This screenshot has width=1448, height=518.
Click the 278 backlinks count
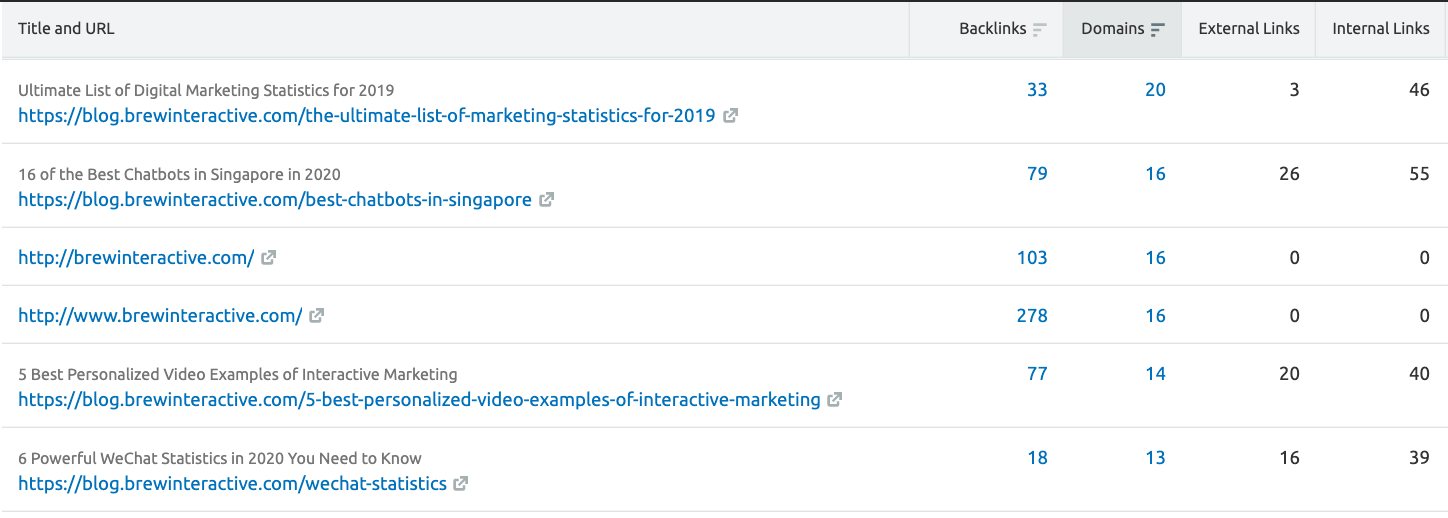(x=1031, y=316)
